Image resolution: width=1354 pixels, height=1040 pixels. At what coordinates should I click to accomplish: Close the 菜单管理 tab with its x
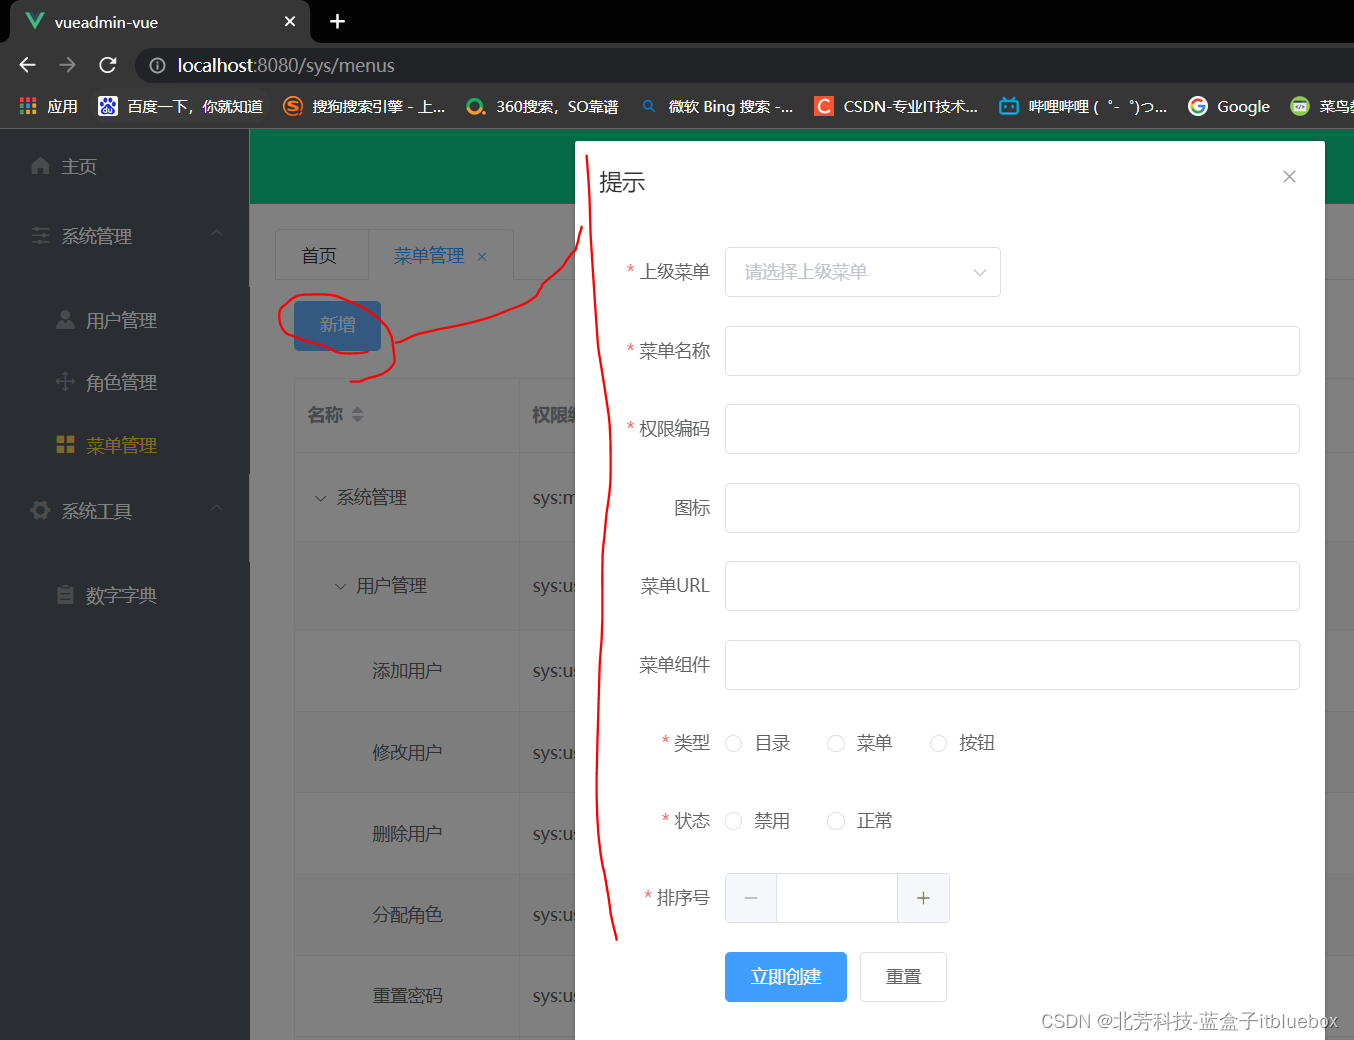pyautogui.click(x=482, y=257)
